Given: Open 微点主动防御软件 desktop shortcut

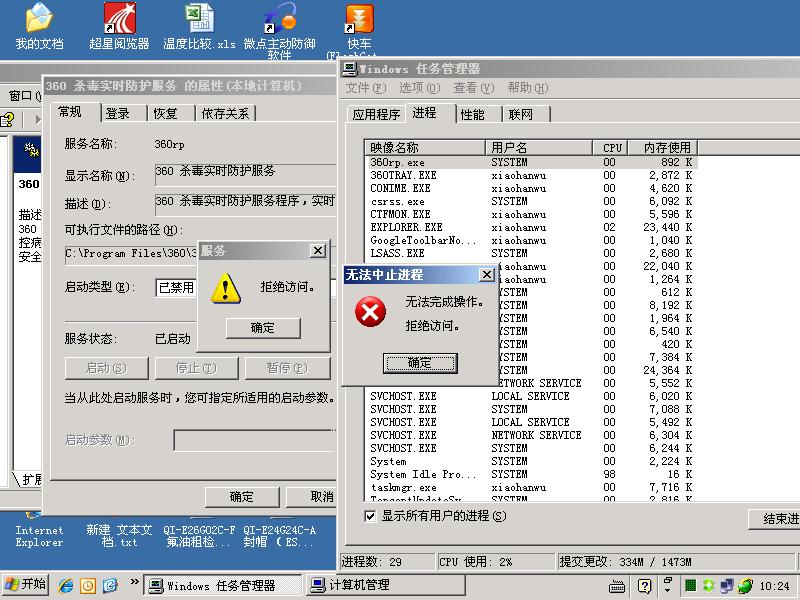Looking at the screenshot, I should click(x=280, y=31).
